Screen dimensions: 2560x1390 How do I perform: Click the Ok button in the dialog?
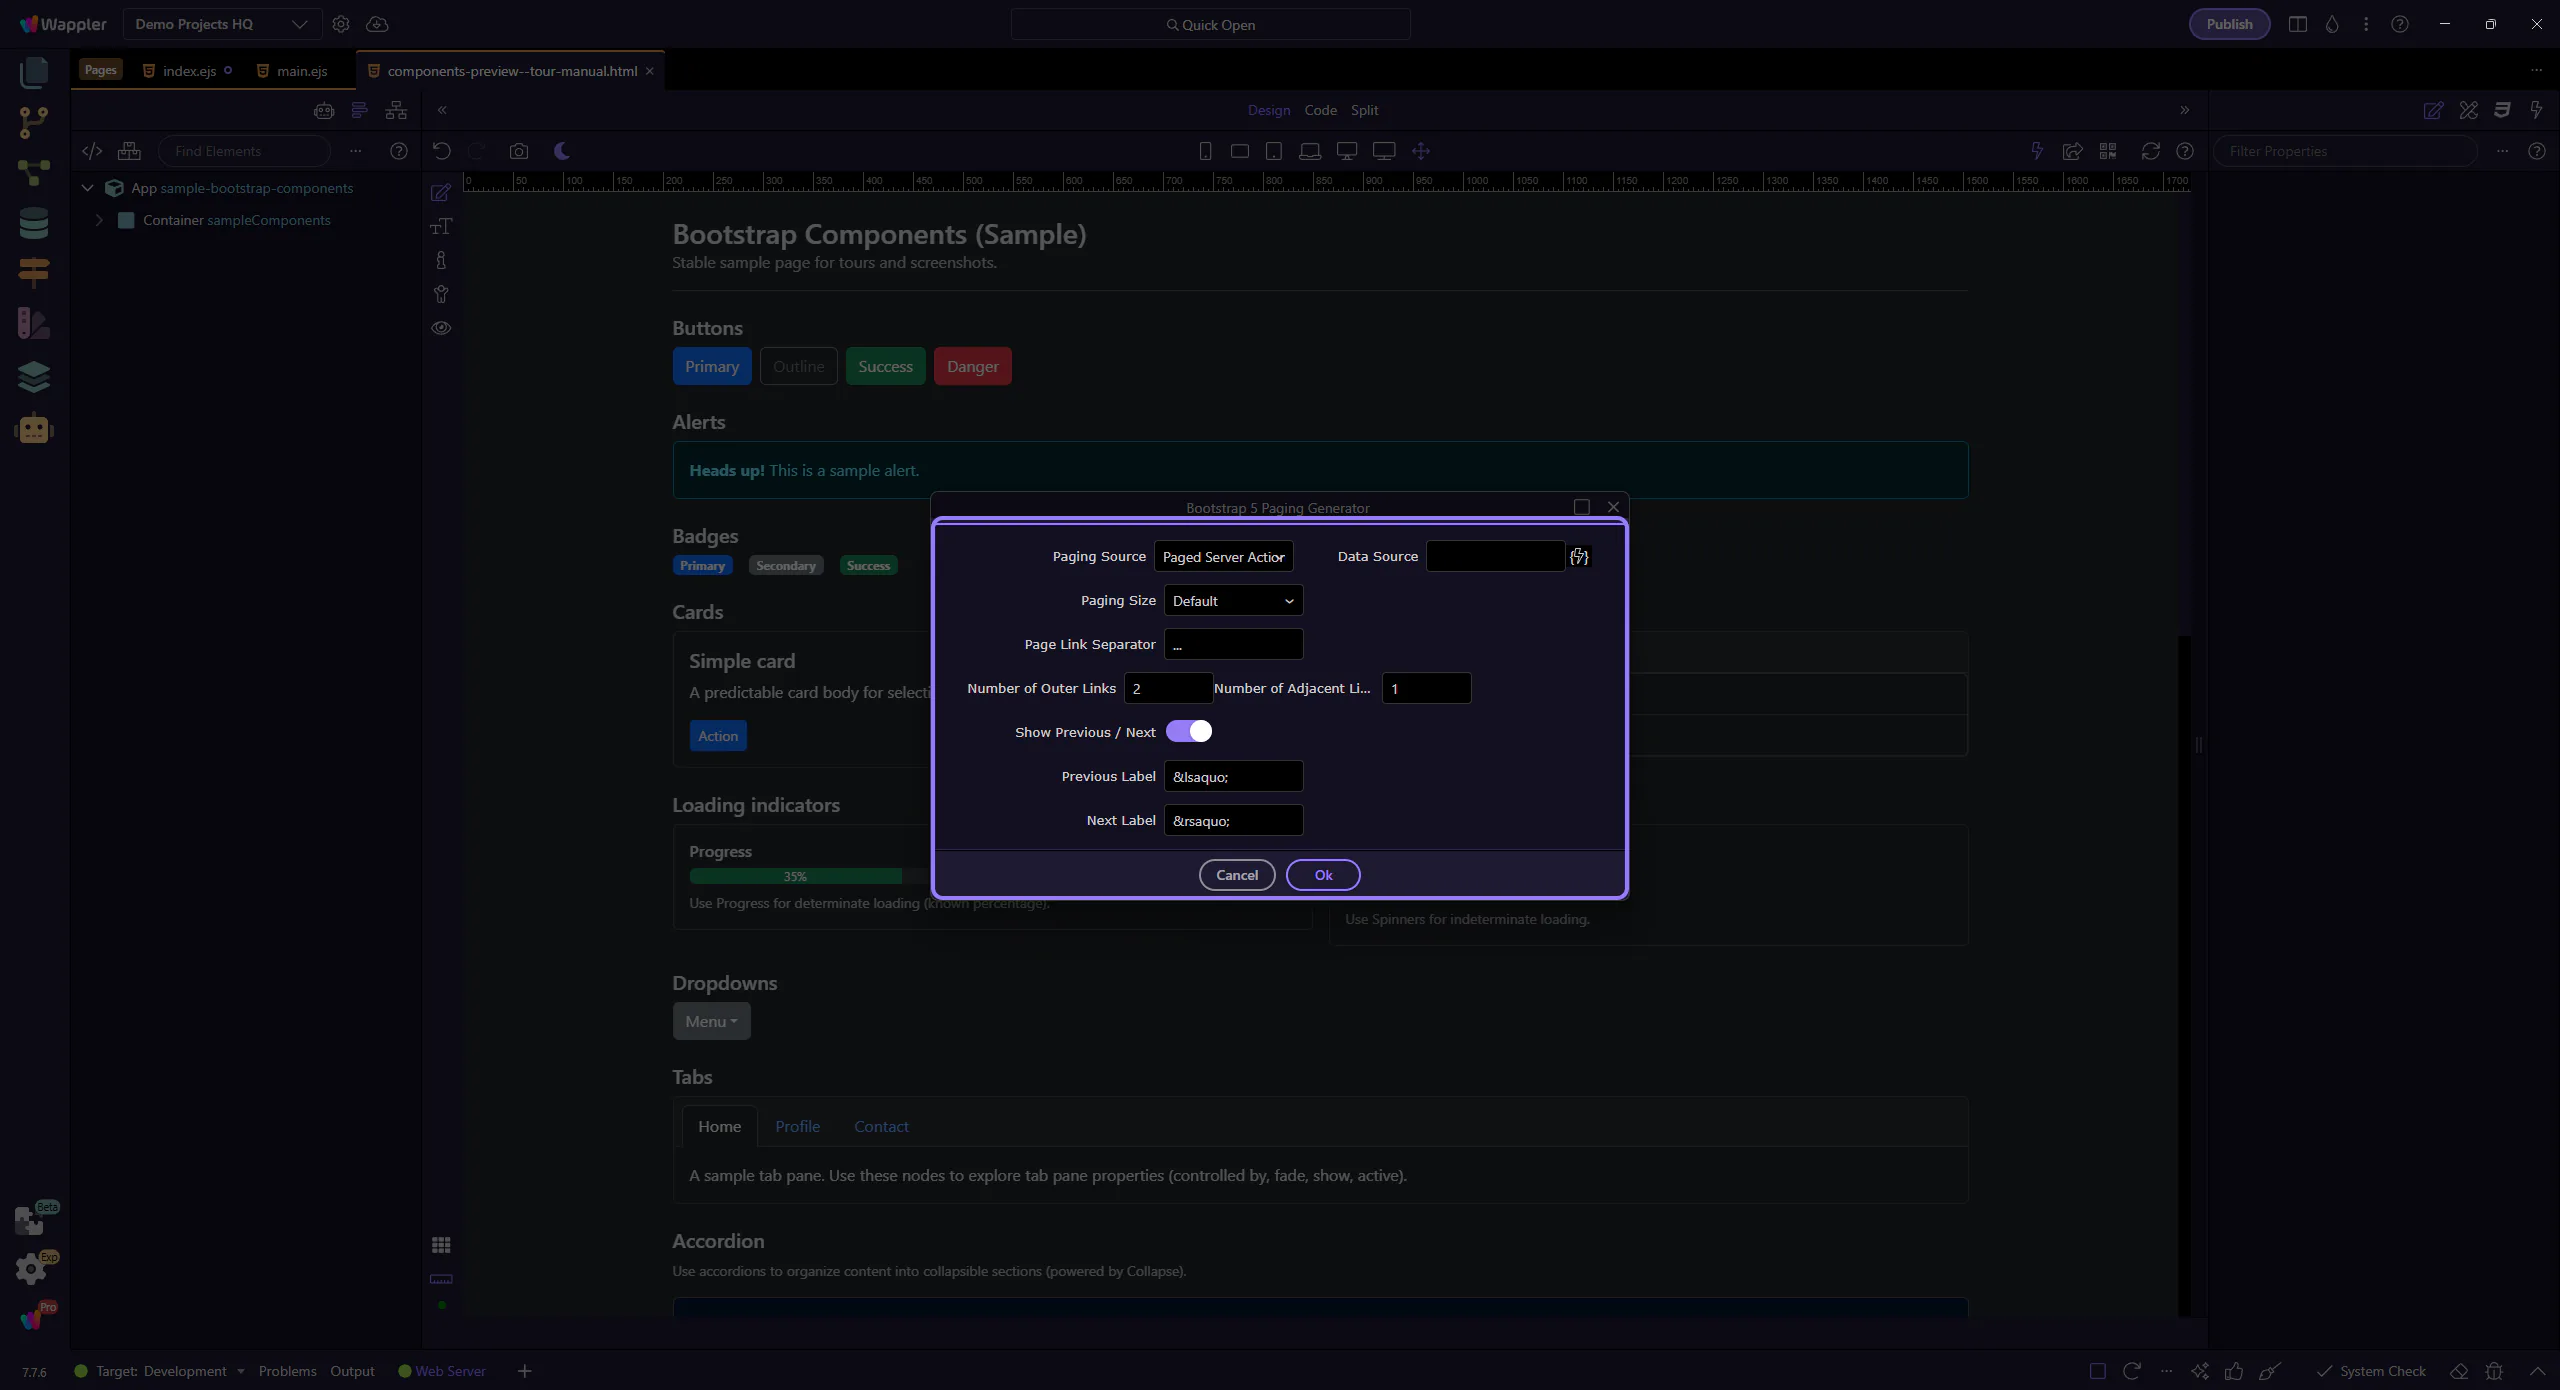click(1322, 875)
